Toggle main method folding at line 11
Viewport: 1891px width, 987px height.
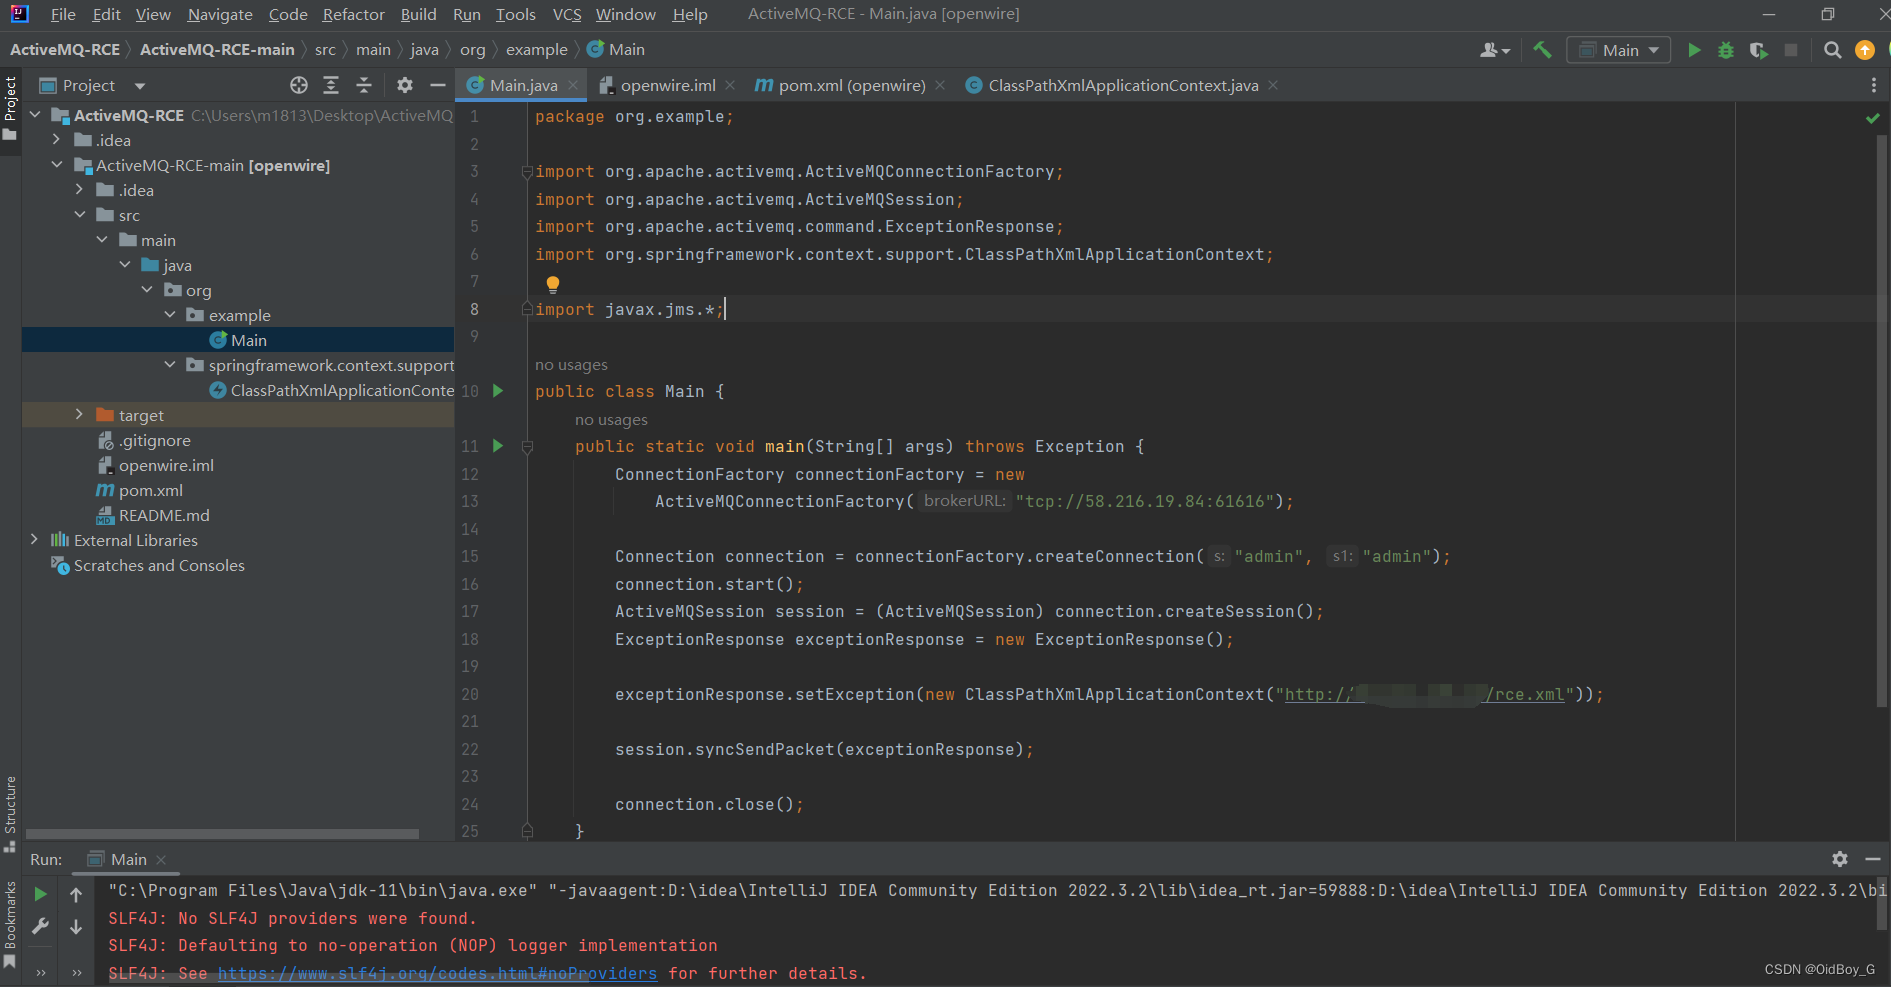(527, 447)
